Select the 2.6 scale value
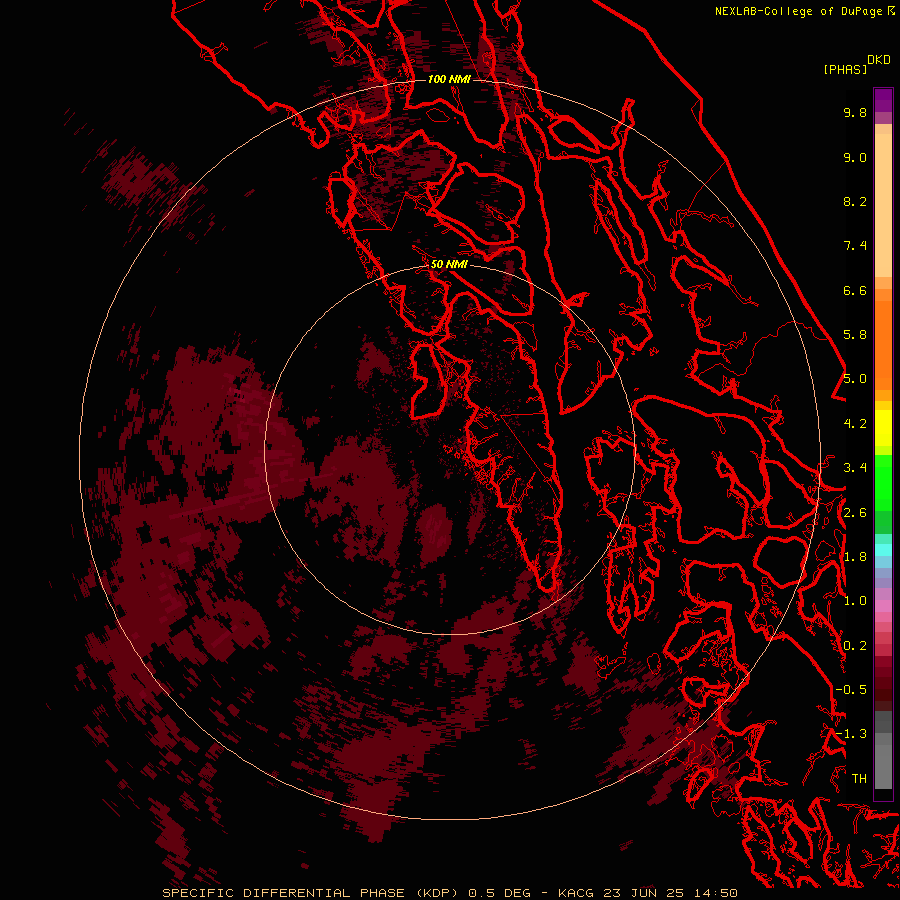Viewport: 900px width, 900px height. click(855, 513)
